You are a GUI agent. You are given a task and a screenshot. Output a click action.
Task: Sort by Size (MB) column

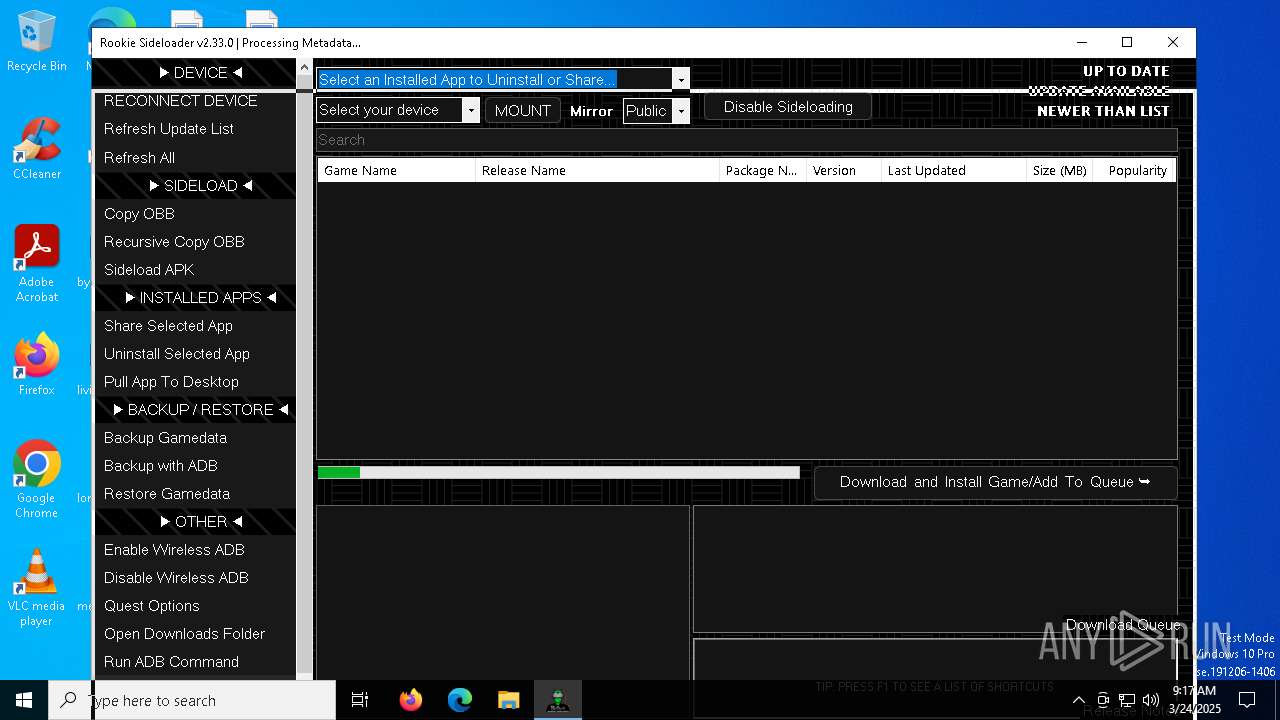pyautogui.click(x=1060, y=170)
